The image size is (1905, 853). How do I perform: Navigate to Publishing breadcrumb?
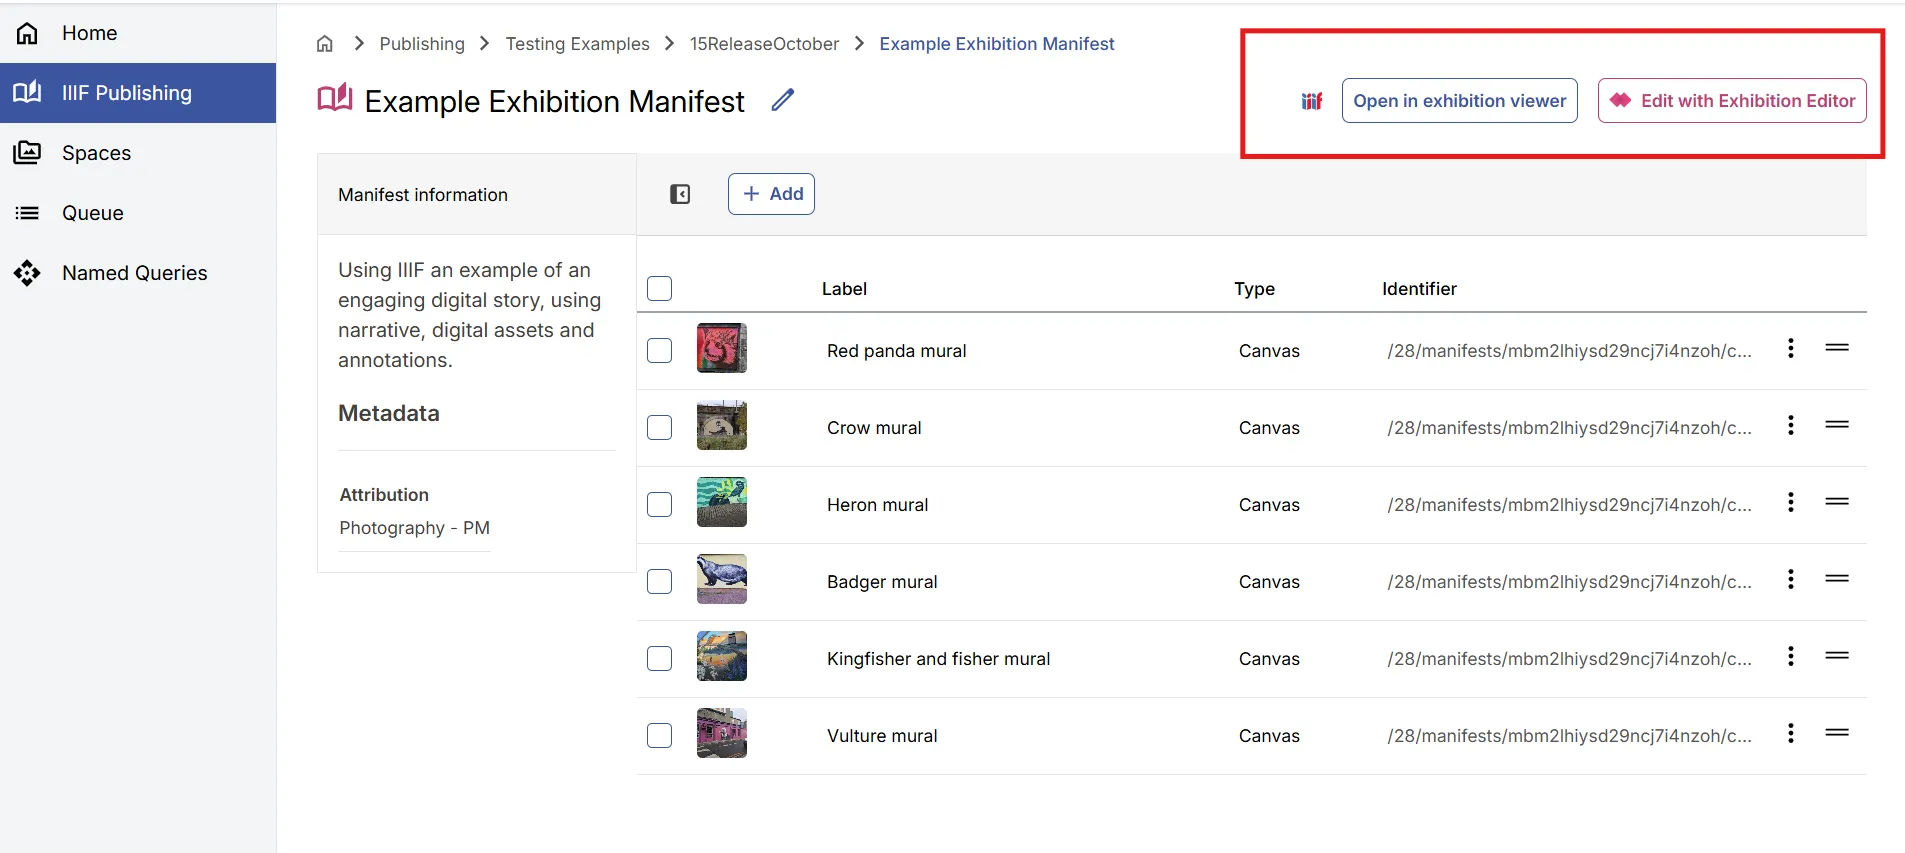(422, 44)
